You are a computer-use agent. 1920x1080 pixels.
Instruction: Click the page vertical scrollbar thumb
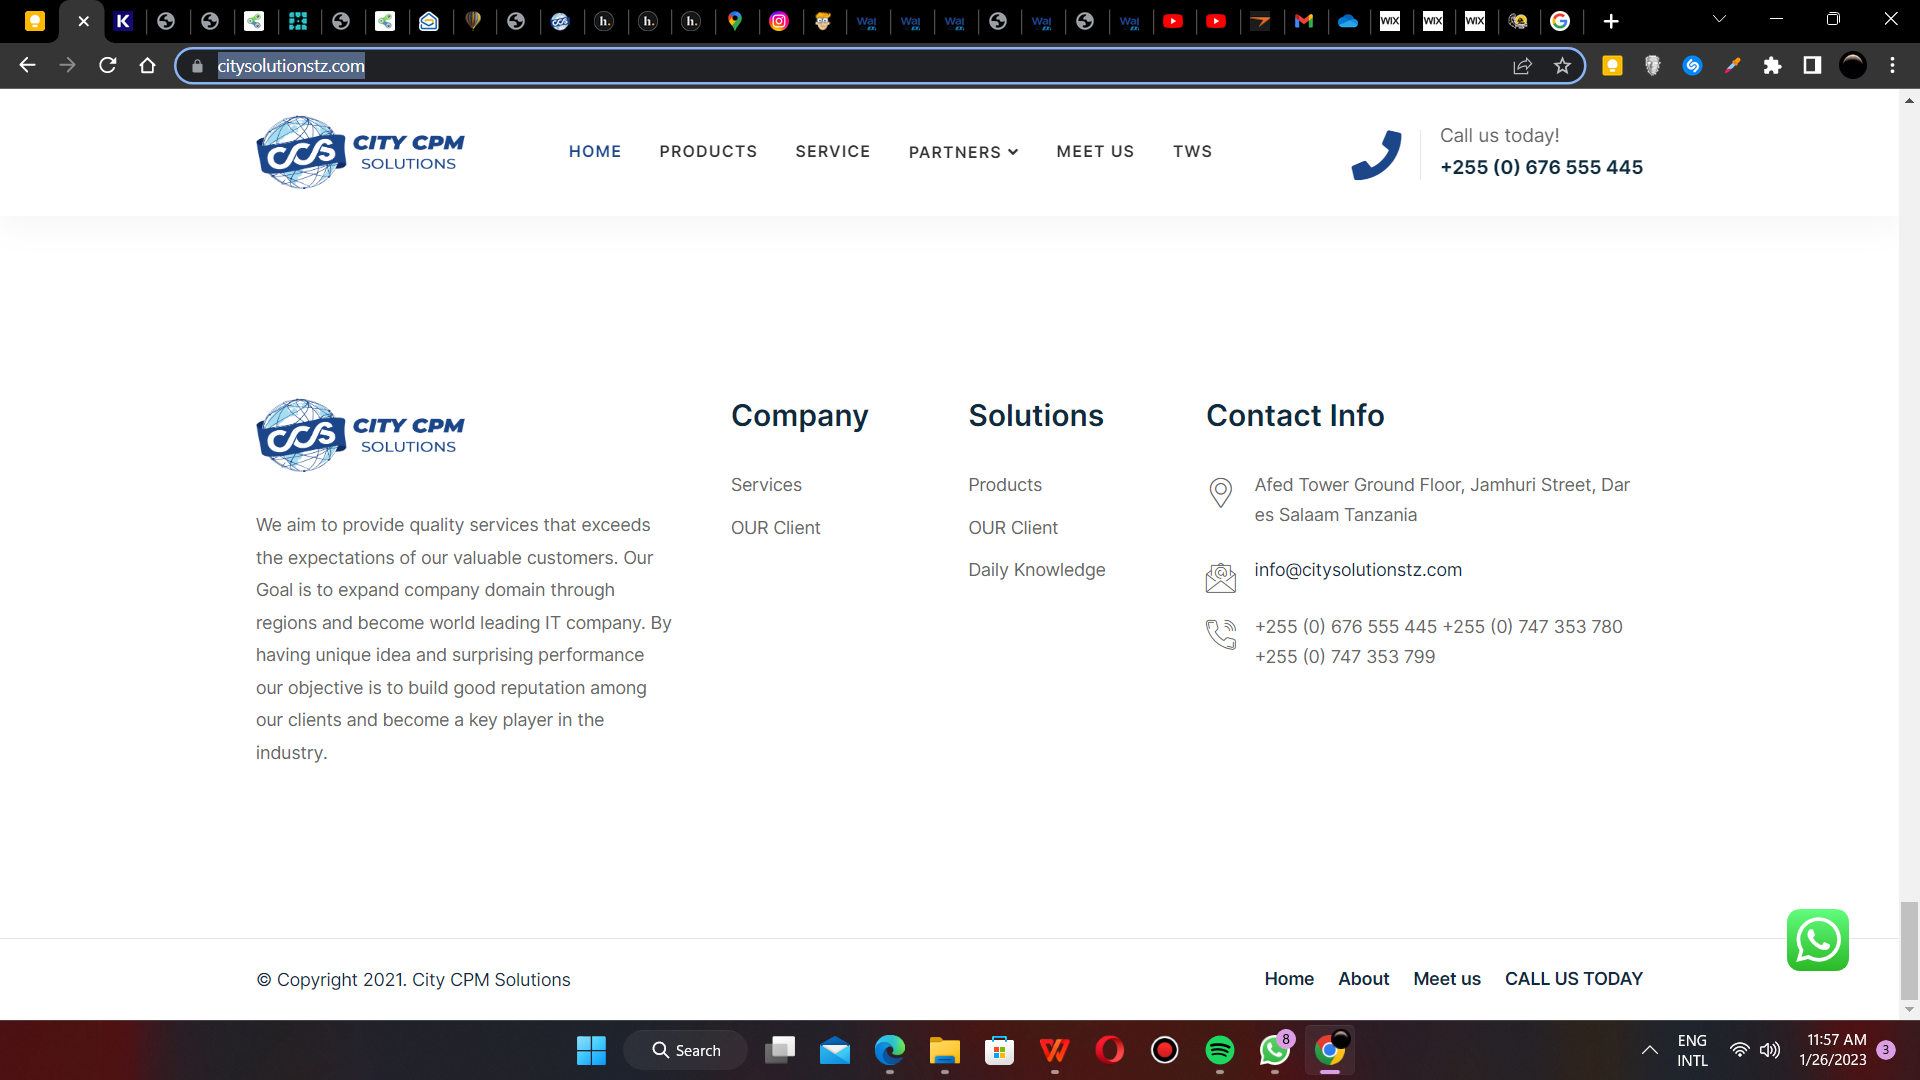1909,949
